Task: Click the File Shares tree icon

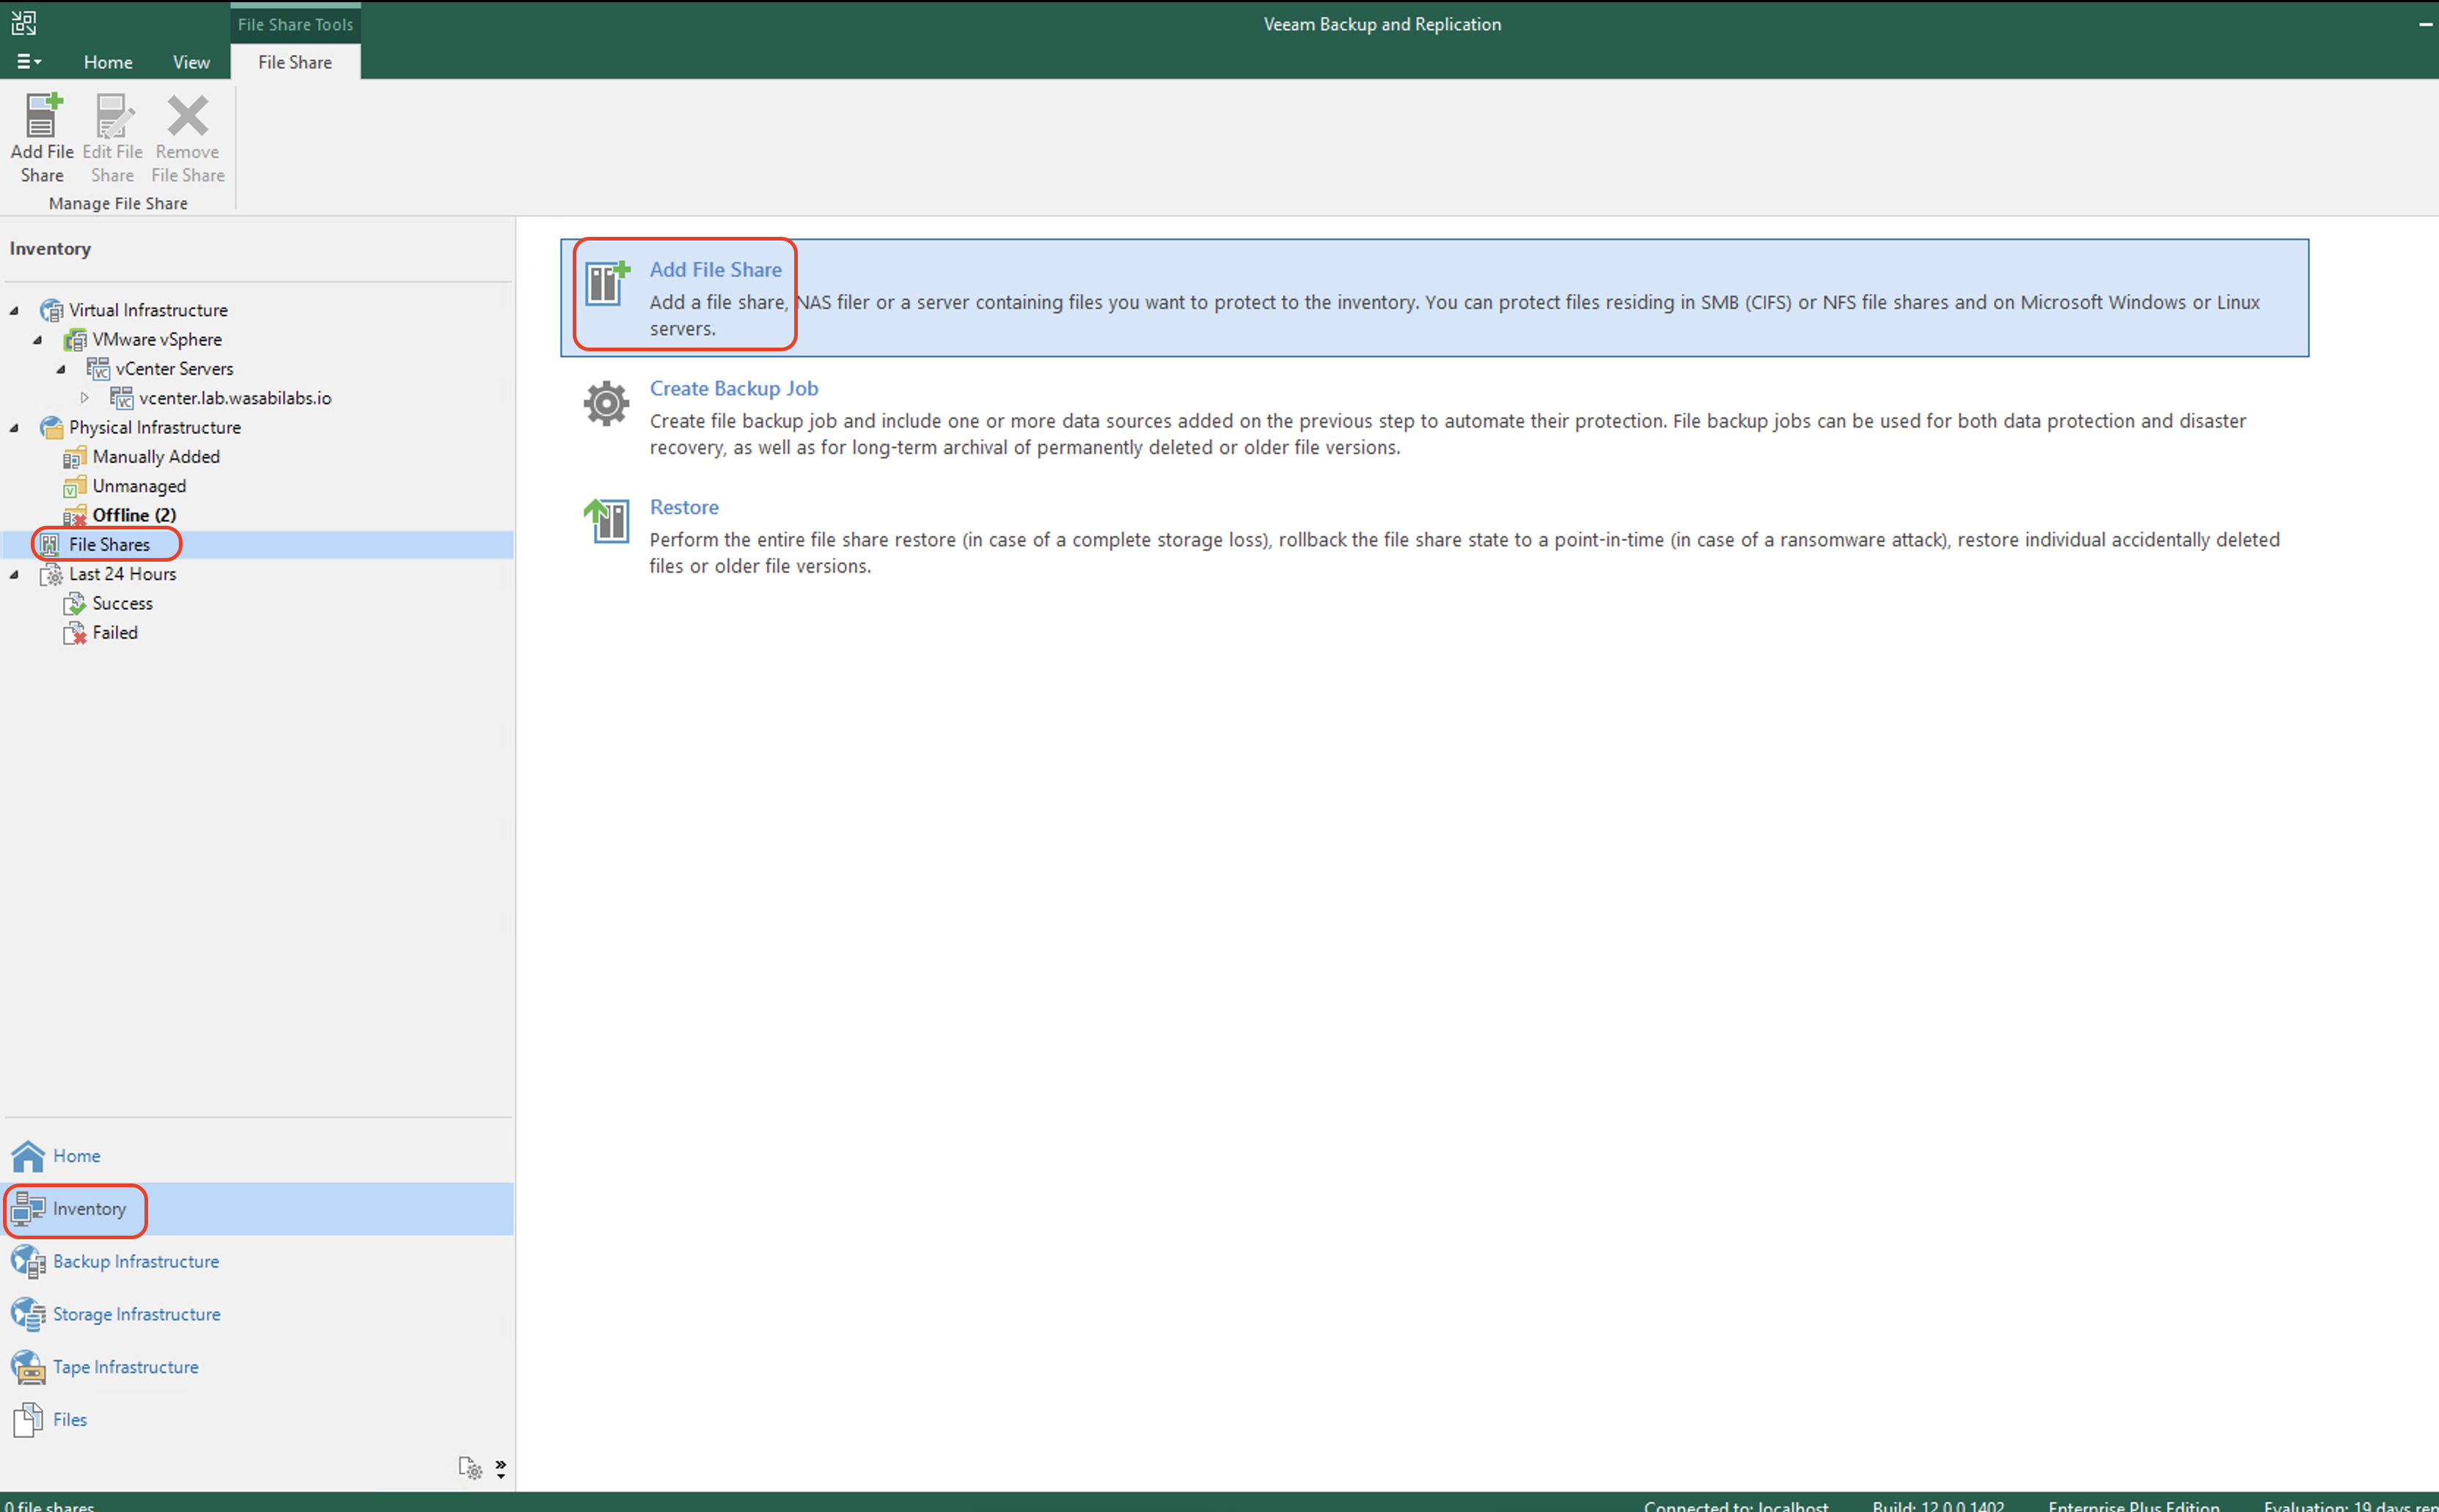Action: [x=51, y=545]
